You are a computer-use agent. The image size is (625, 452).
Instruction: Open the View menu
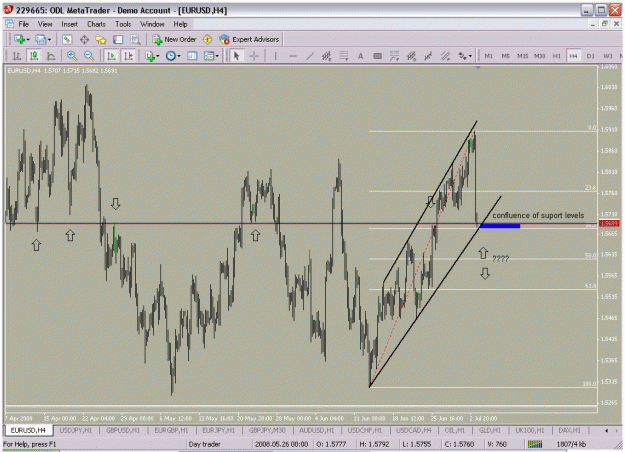tap(45, 24)
